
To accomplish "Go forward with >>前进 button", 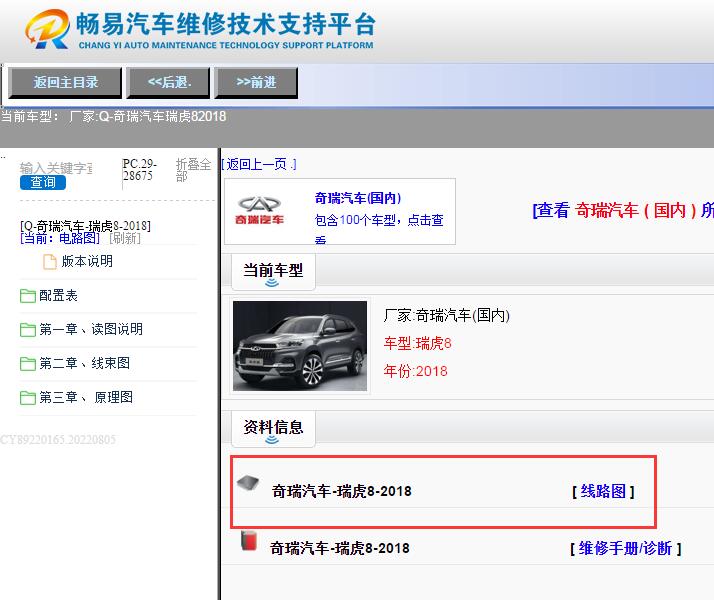I will pyautogui.click(x=256, y=82).
